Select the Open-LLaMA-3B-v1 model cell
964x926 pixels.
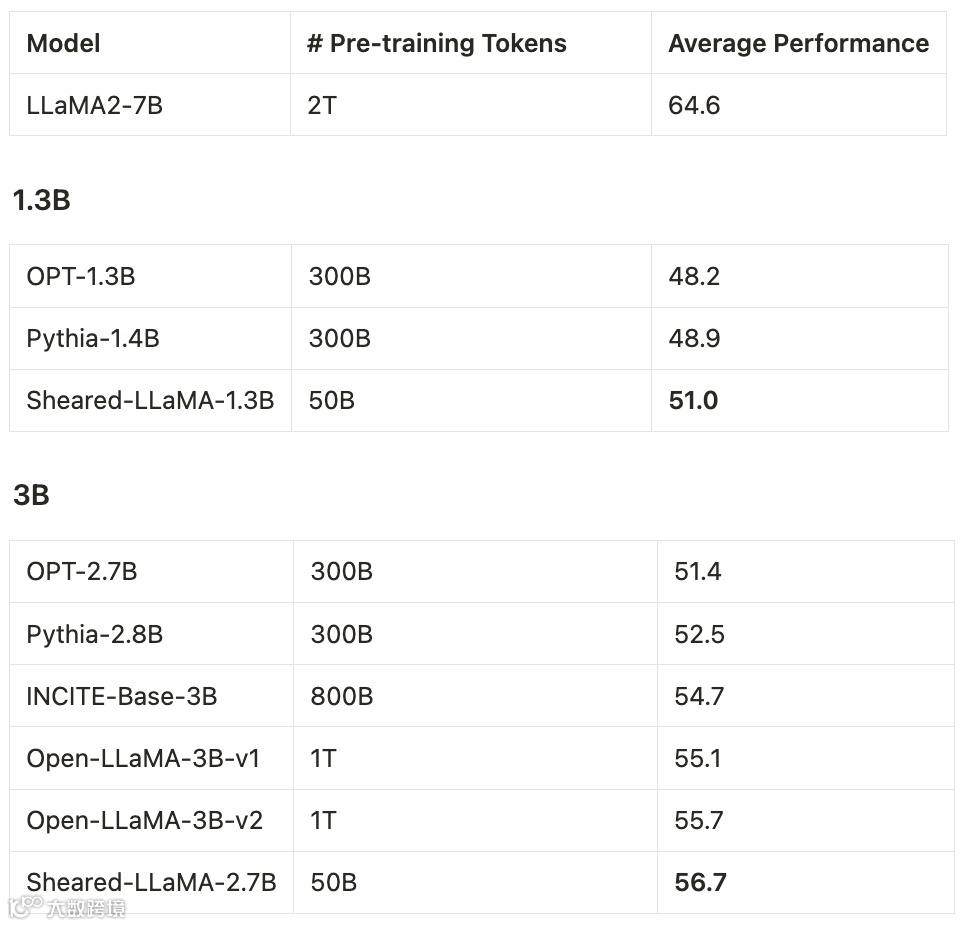click(144, 758)
